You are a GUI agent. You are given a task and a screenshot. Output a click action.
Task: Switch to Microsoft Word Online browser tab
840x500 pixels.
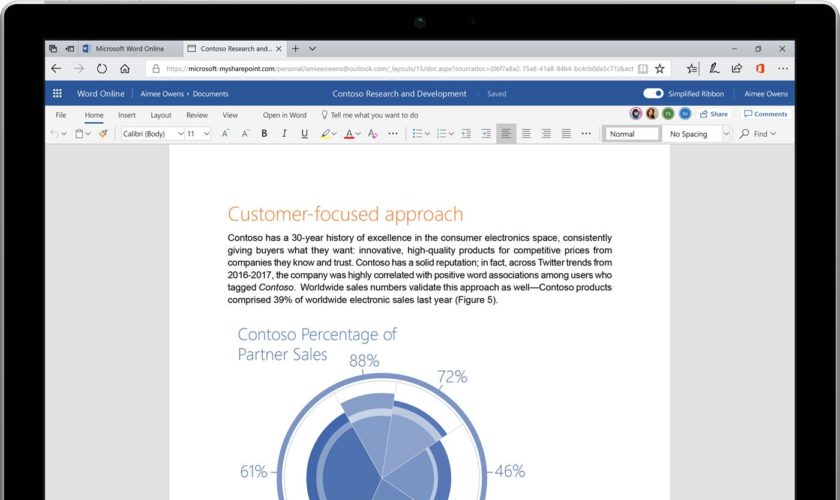[129, 49]
